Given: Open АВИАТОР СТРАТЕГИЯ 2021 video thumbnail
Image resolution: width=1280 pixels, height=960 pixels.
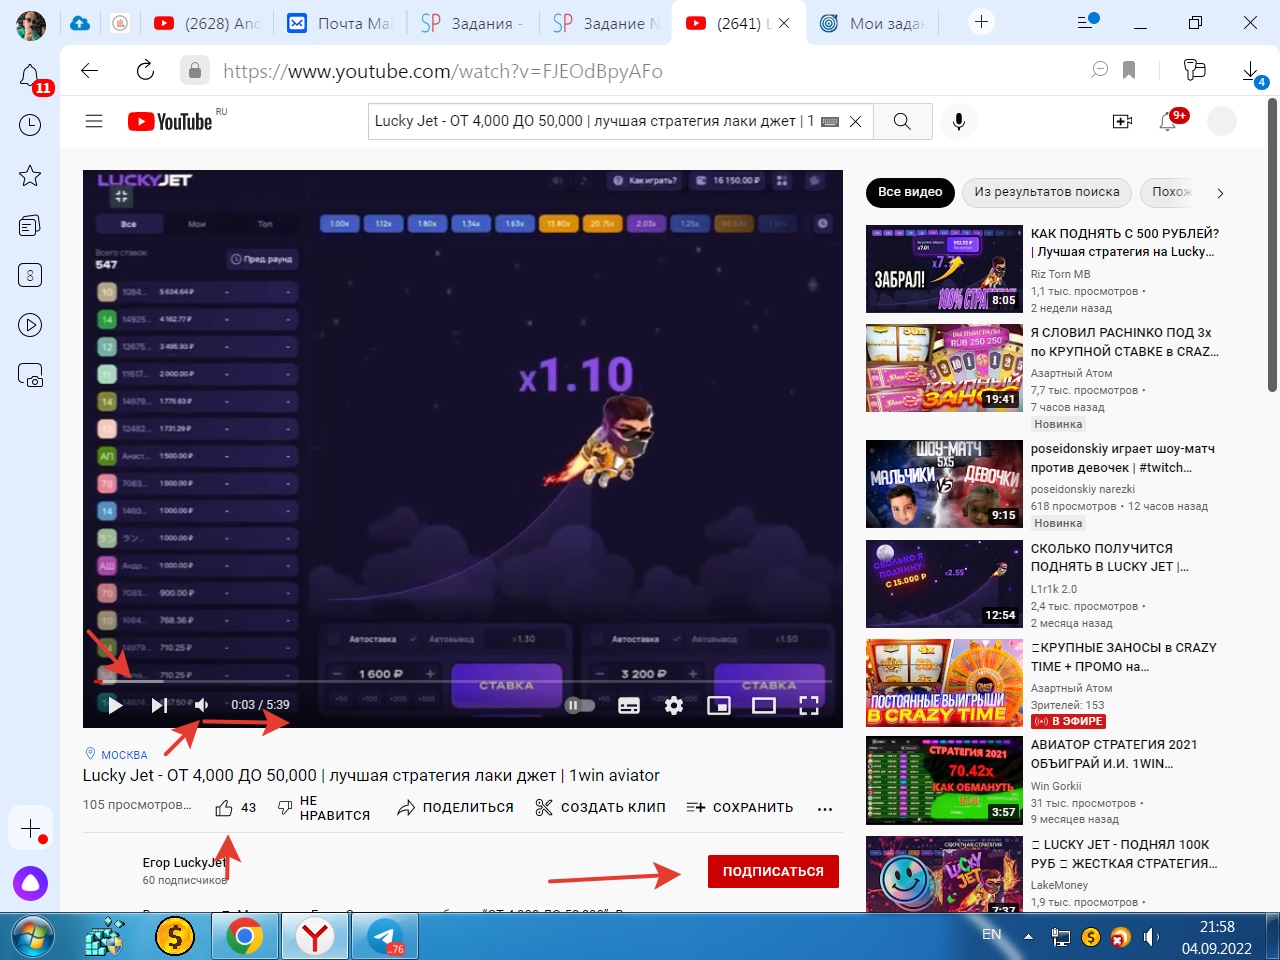Looking at the screenshot, I should 944,780.
